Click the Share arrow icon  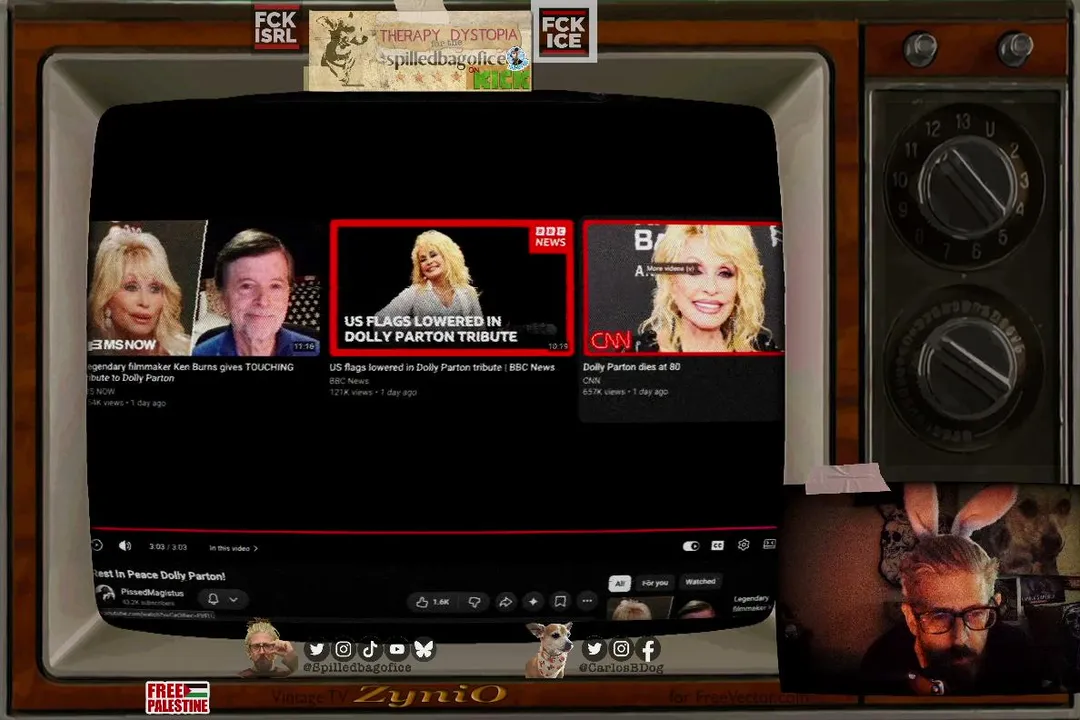(x=505, y=601)
